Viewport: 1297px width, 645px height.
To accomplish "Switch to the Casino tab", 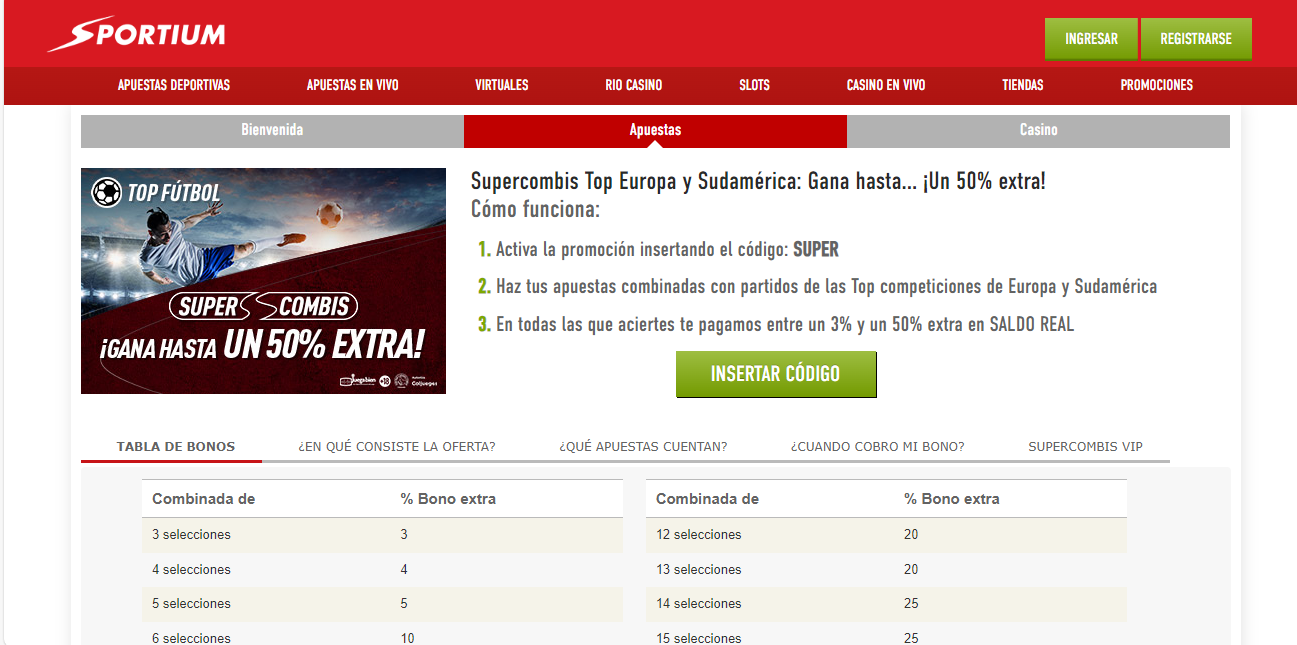I will (1038, 131).
